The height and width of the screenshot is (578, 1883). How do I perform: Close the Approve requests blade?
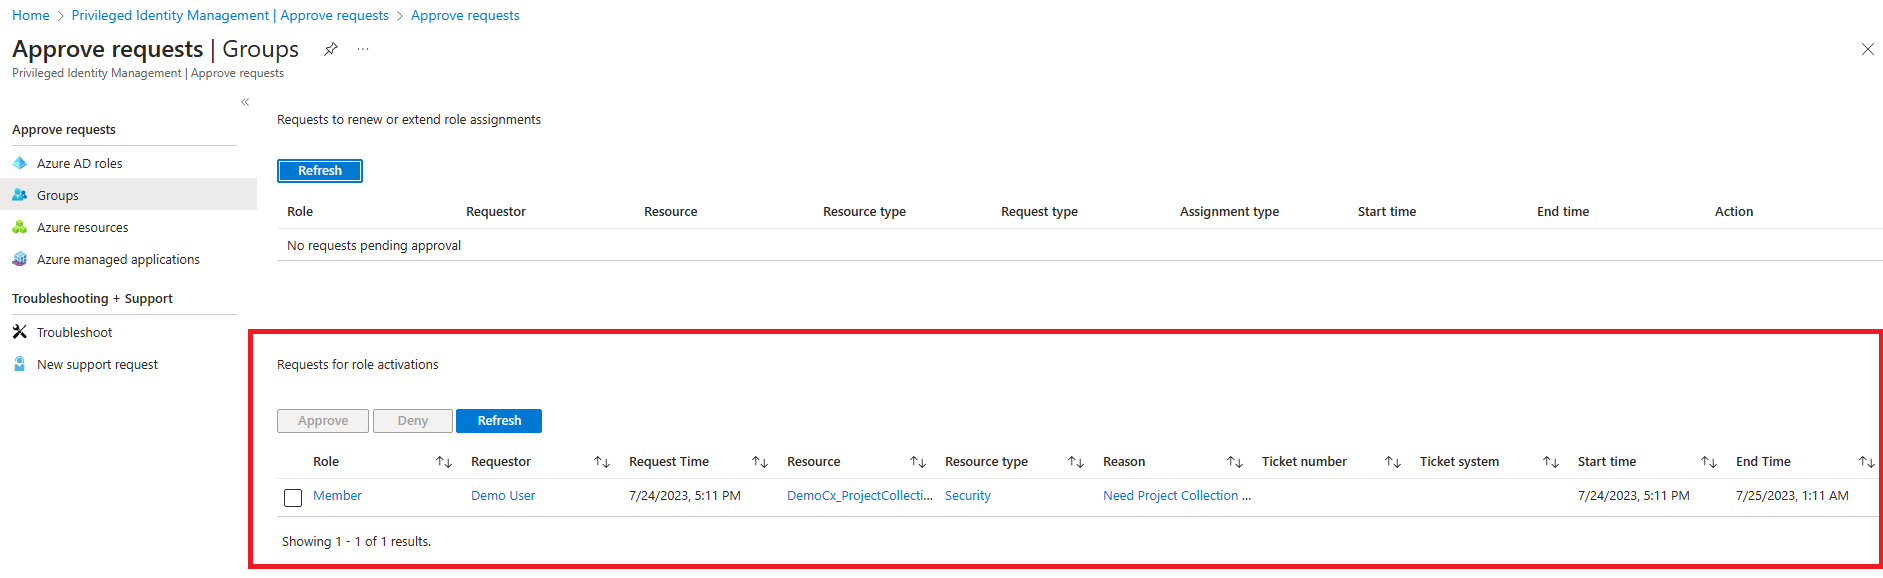pyautogui.click(x=1867, y=49)
